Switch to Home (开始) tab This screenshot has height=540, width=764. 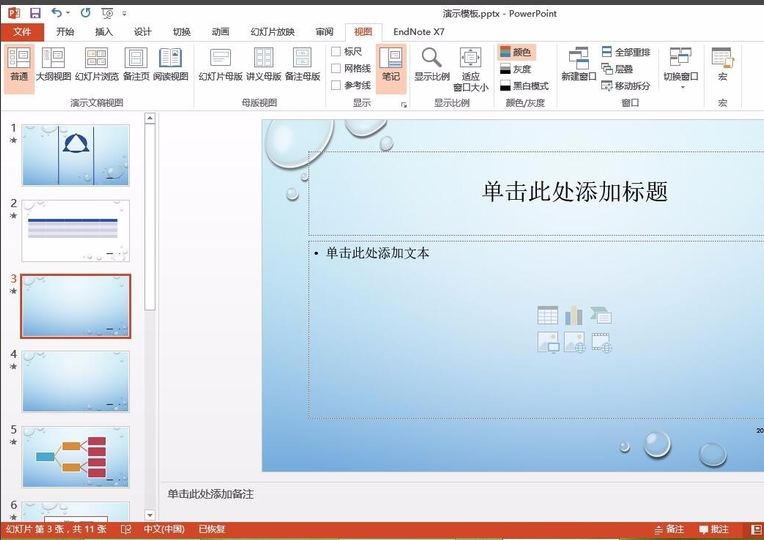[65, 32]
